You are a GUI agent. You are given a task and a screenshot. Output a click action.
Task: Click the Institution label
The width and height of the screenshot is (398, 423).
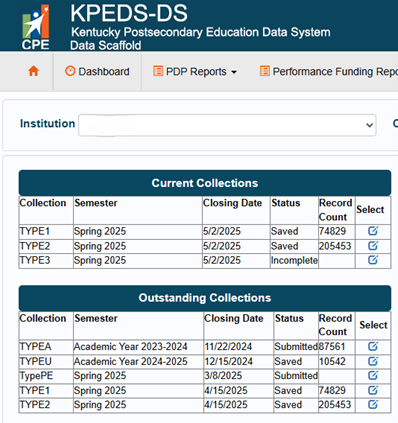click(x=47, y=124)
